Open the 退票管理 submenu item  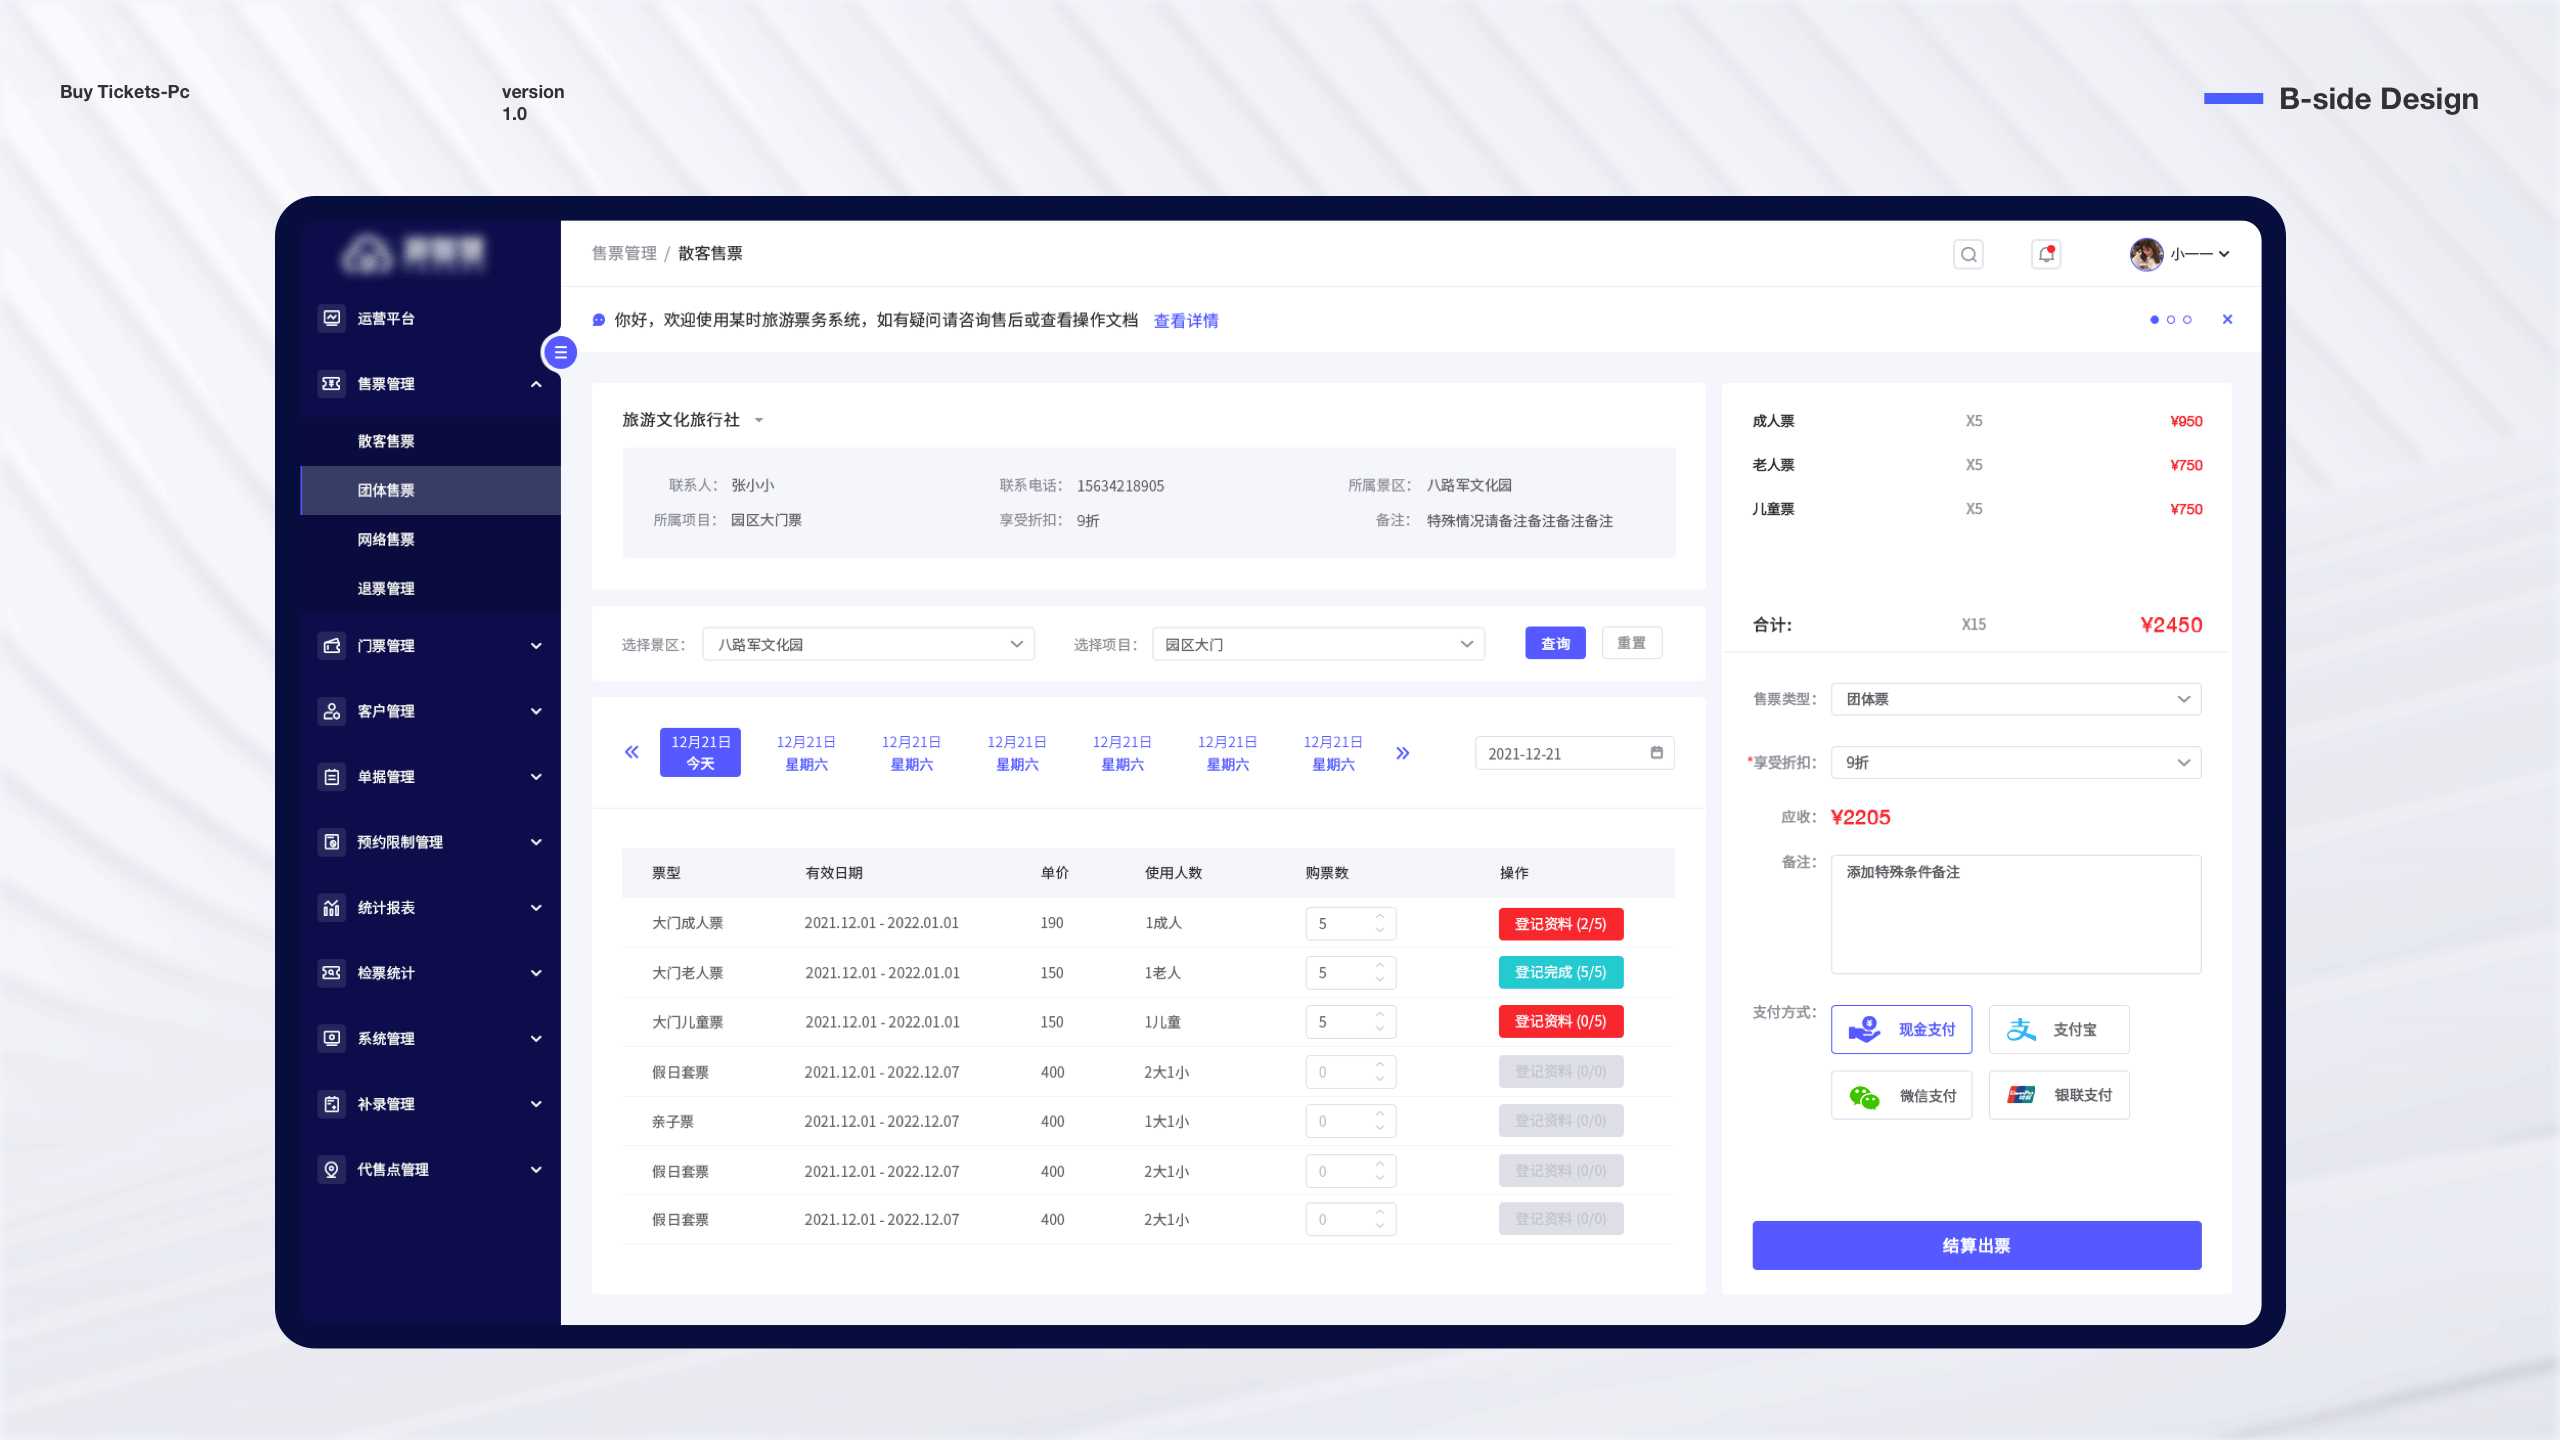pyautogui.click(x=430, y=588)
